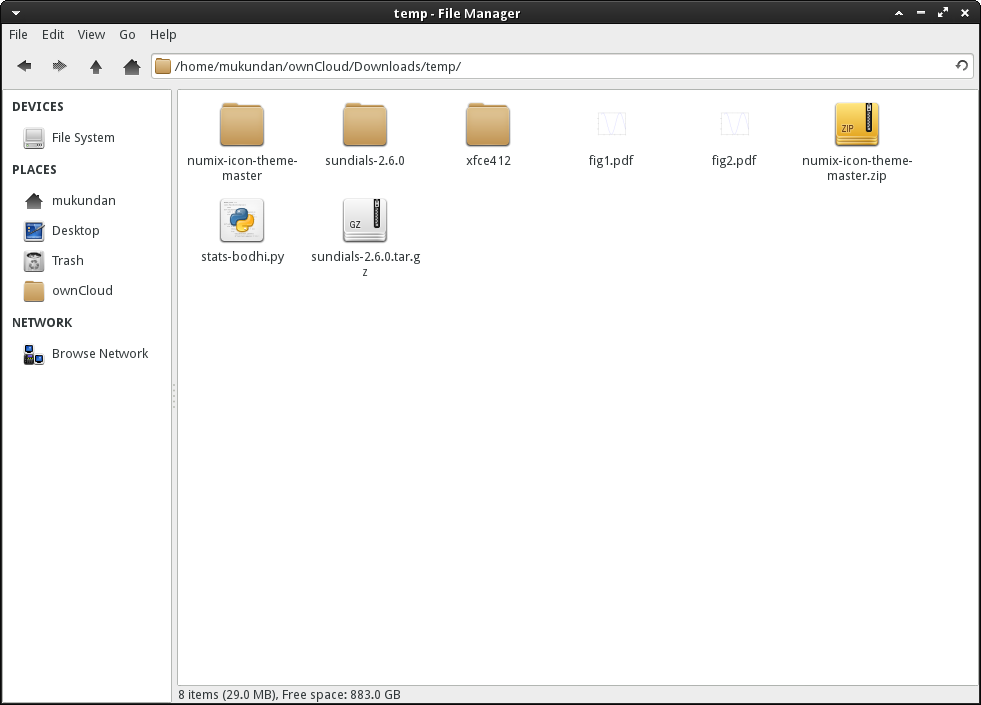This screenshot has width=981, height=705.
Task: Go up to the parent folder
Action: tap(96, 66)
